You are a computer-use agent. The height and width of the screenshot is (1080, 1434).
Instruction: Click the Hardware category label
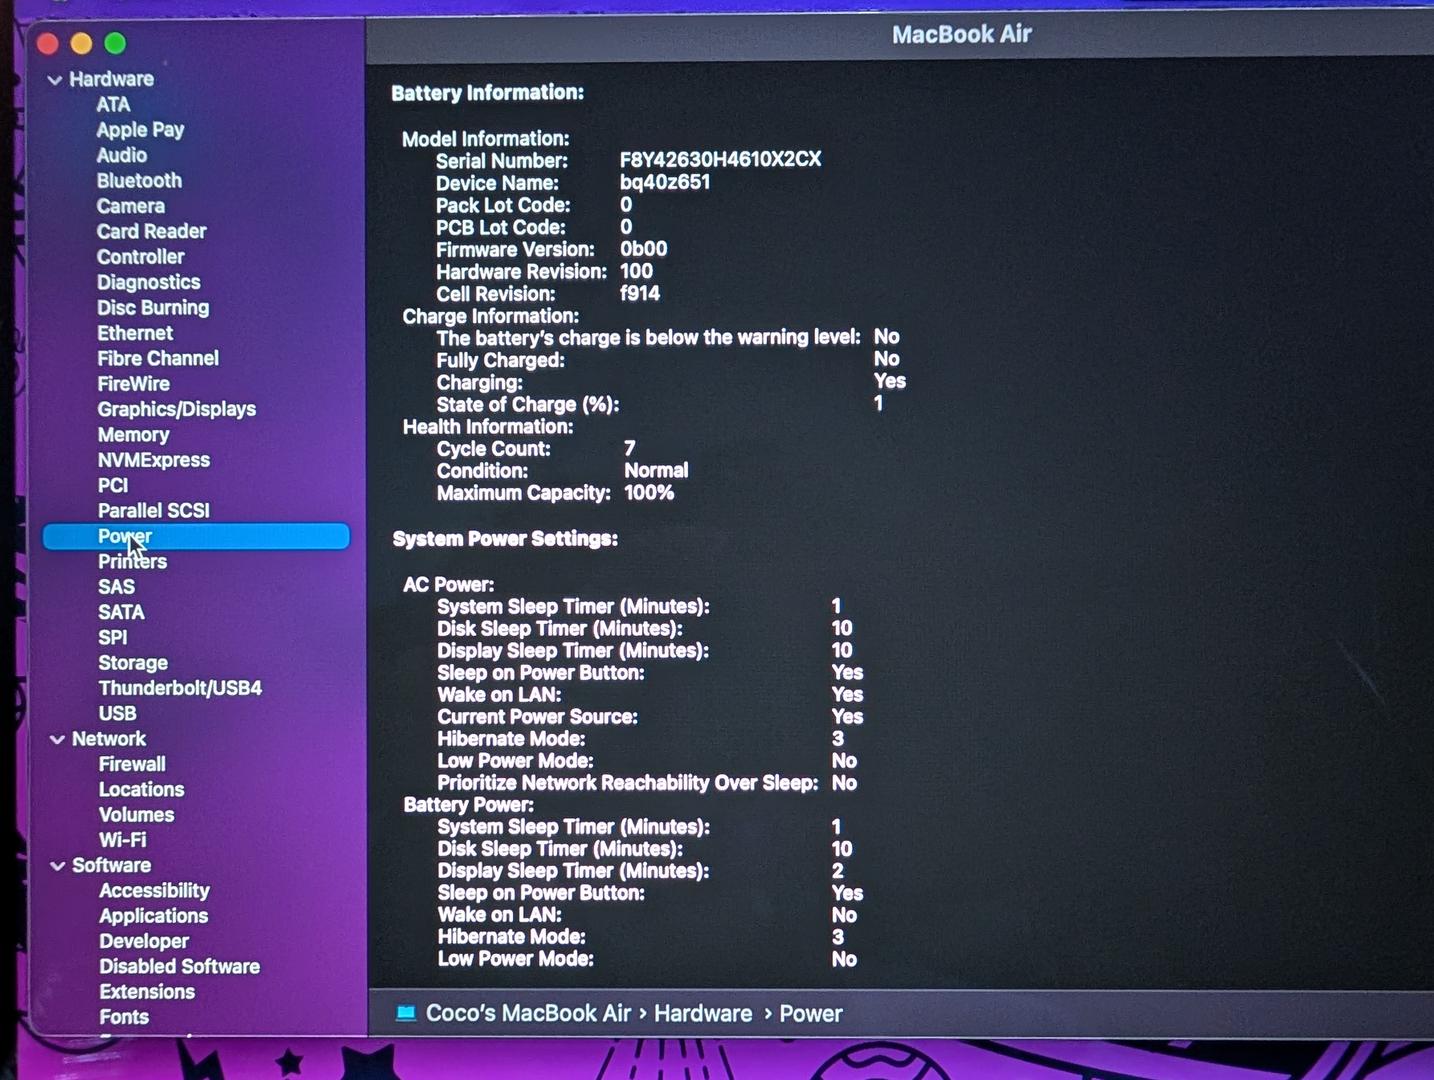(111, 79)
